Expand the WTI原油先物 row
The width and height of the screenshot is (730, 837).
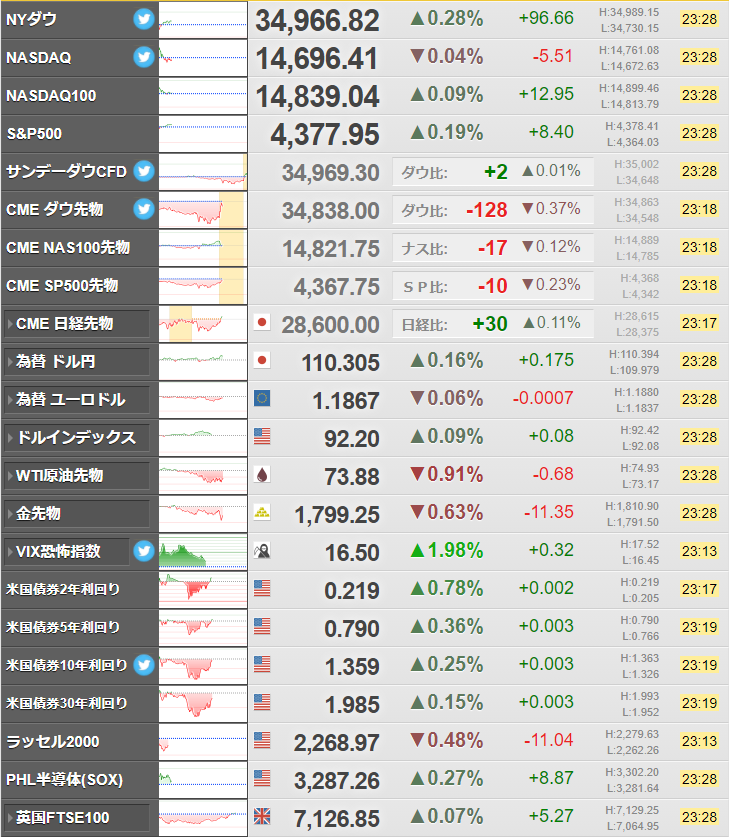(77, 476)
